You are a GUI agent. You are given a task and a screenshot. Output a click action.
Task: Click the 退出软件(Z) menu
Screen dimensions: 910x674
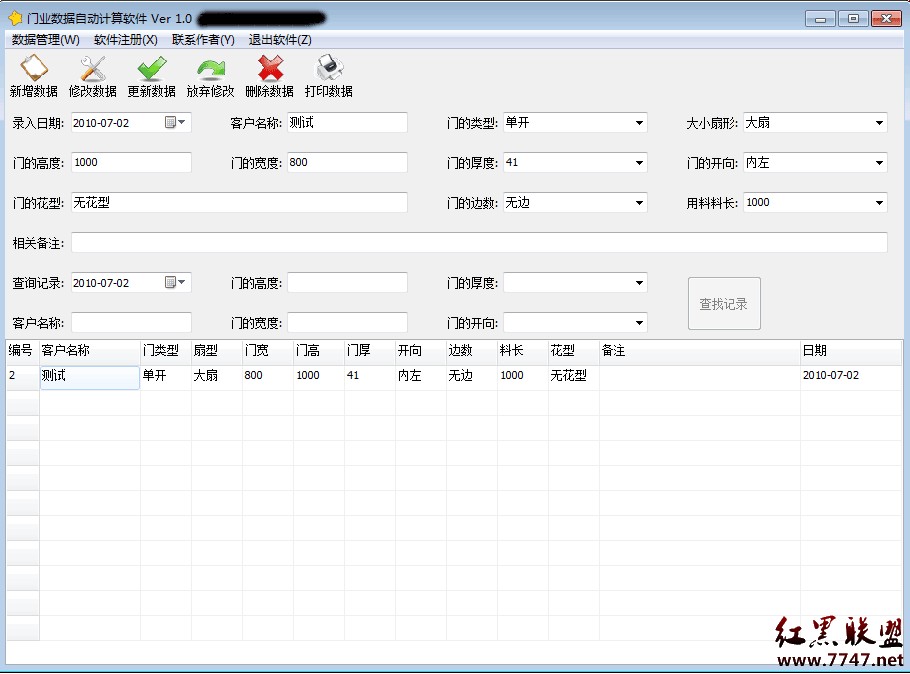(x=280, y=39)
